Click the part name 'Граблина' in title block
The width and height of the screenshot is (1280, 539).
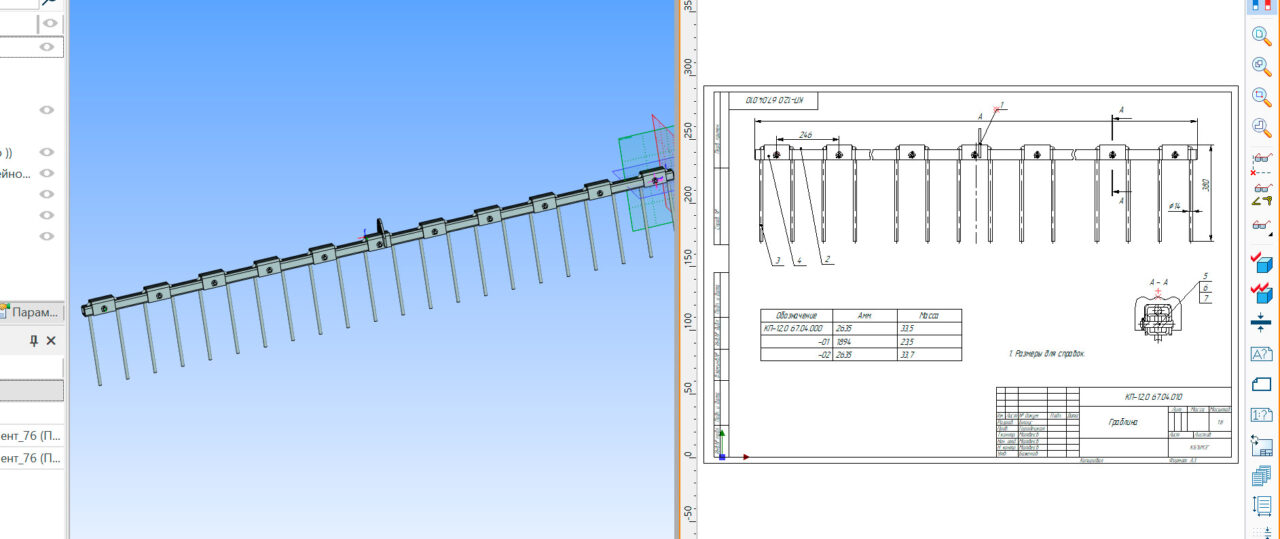click(x=1123, y=422)
